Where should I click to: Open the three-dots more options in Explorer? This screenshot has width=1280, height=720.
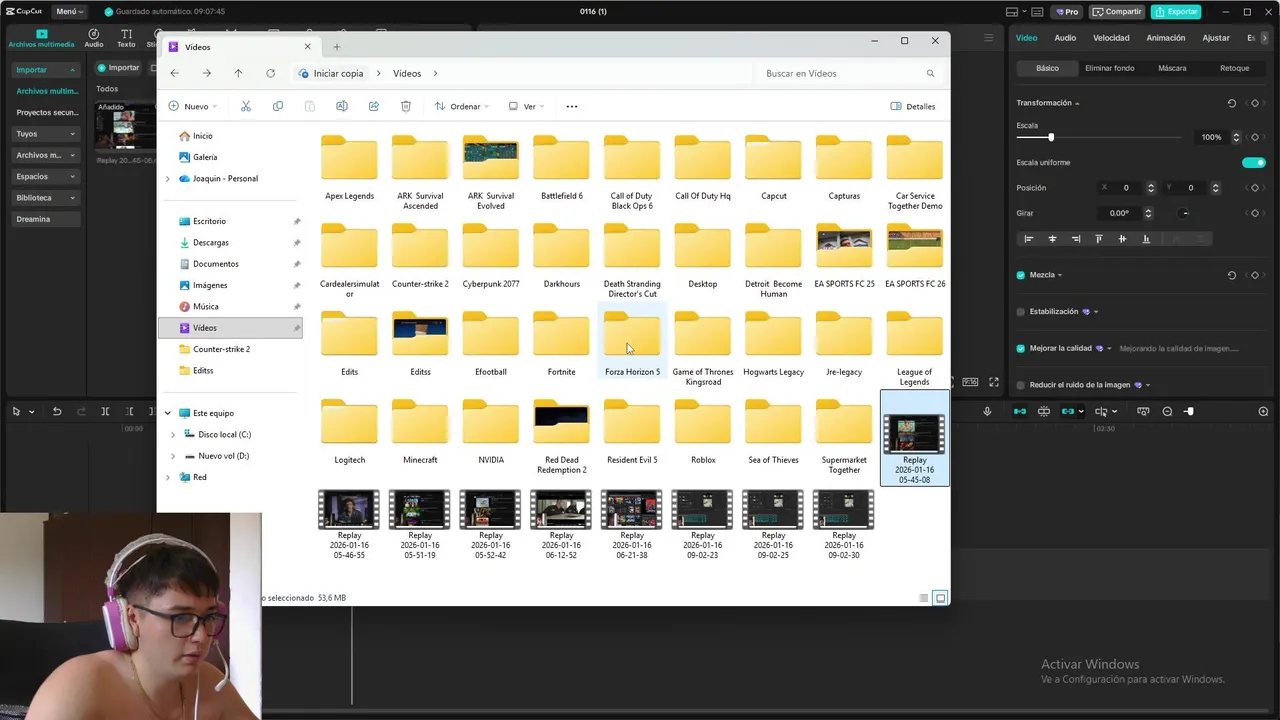[572, 106]
